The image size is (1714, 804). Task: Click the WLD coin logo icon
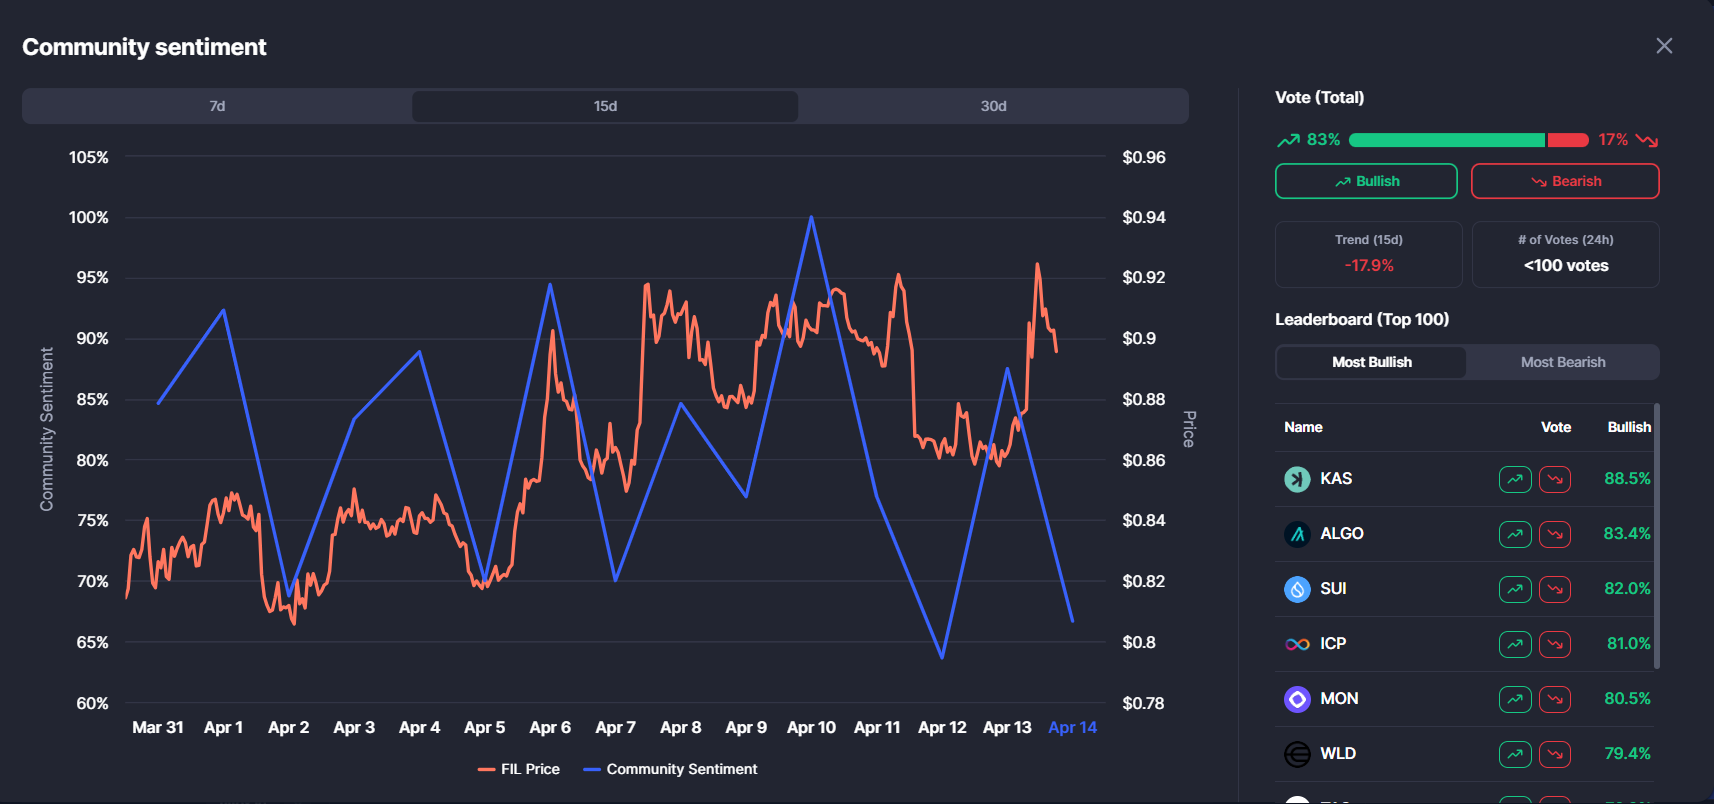click(1297, 754)
